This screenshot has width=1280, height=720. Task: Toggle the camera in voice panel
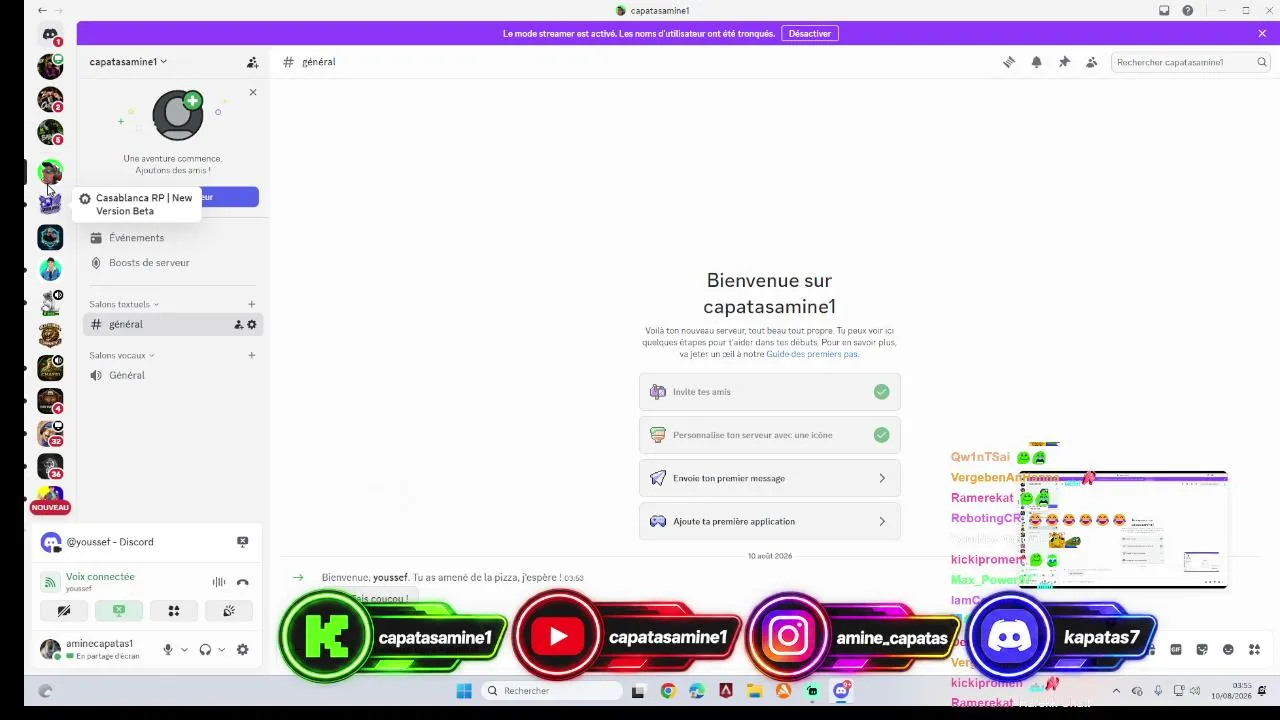coord(64,611)
